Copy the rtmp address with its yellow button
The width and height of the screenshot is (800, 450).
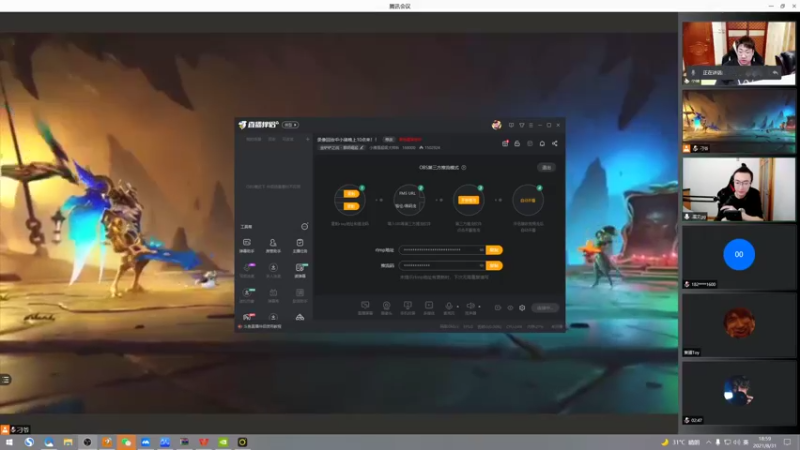pos(494,250)
